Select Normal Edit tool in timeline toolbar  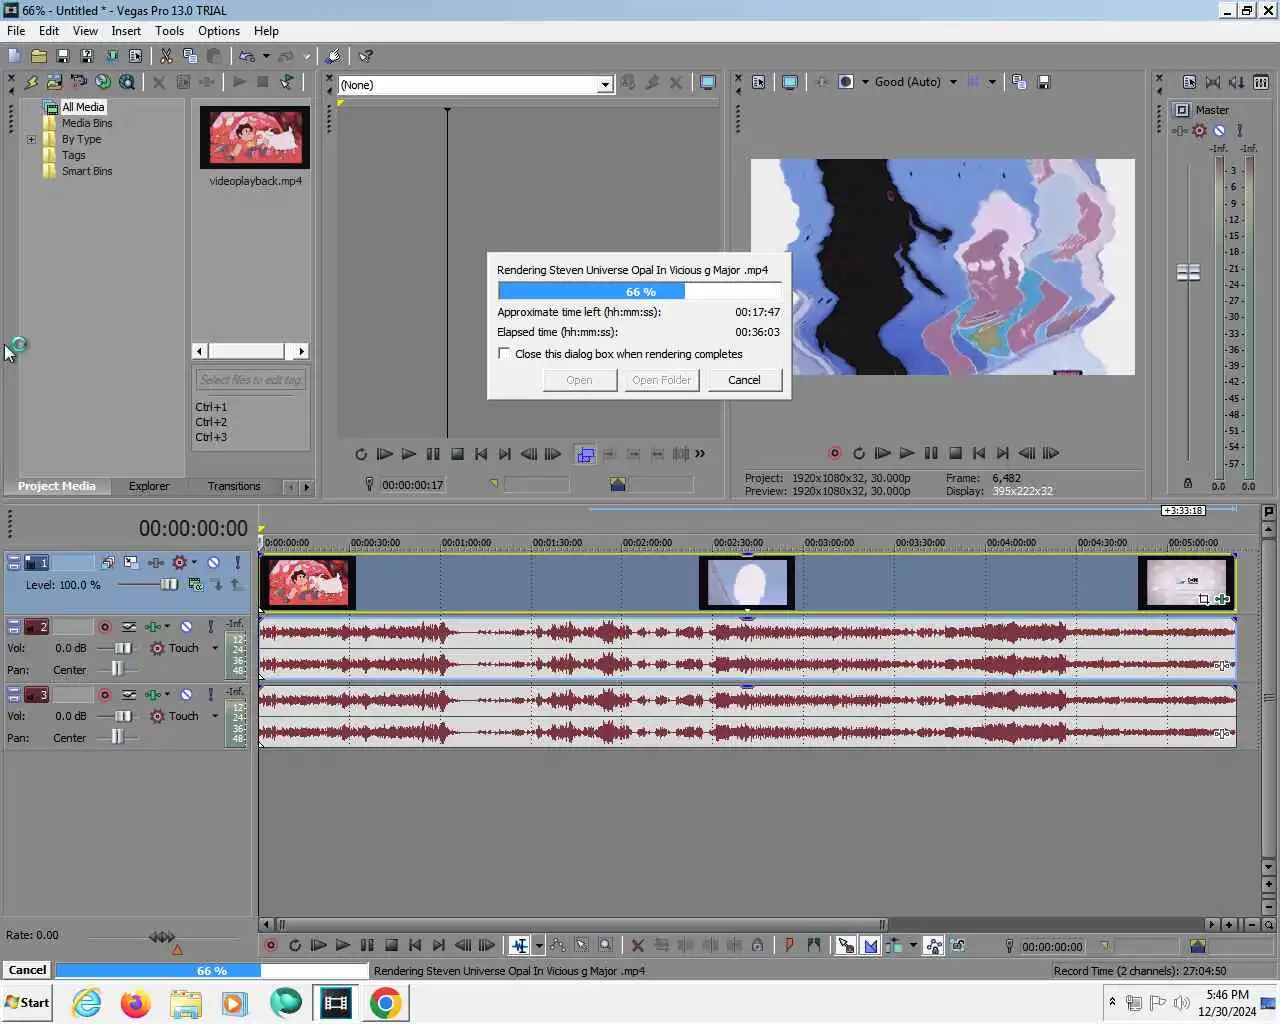(x=519, y=945)
